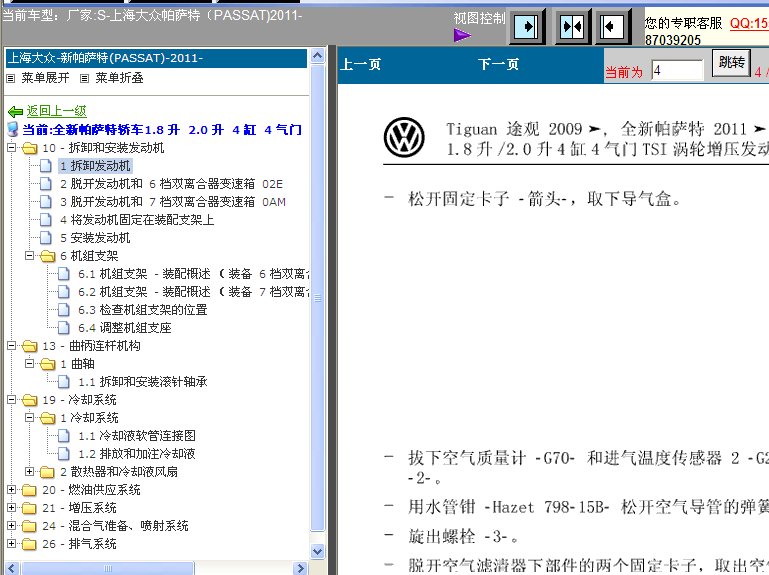769x575 pixels.
Task: Click the tree scroll up arrow
Action: 318,56
